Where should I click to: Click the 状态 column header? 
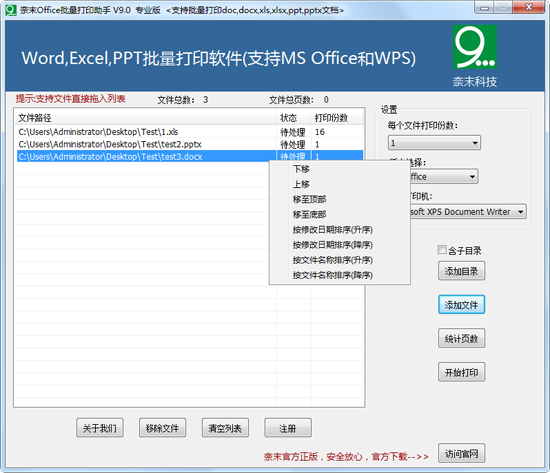[x=294, y=118]
